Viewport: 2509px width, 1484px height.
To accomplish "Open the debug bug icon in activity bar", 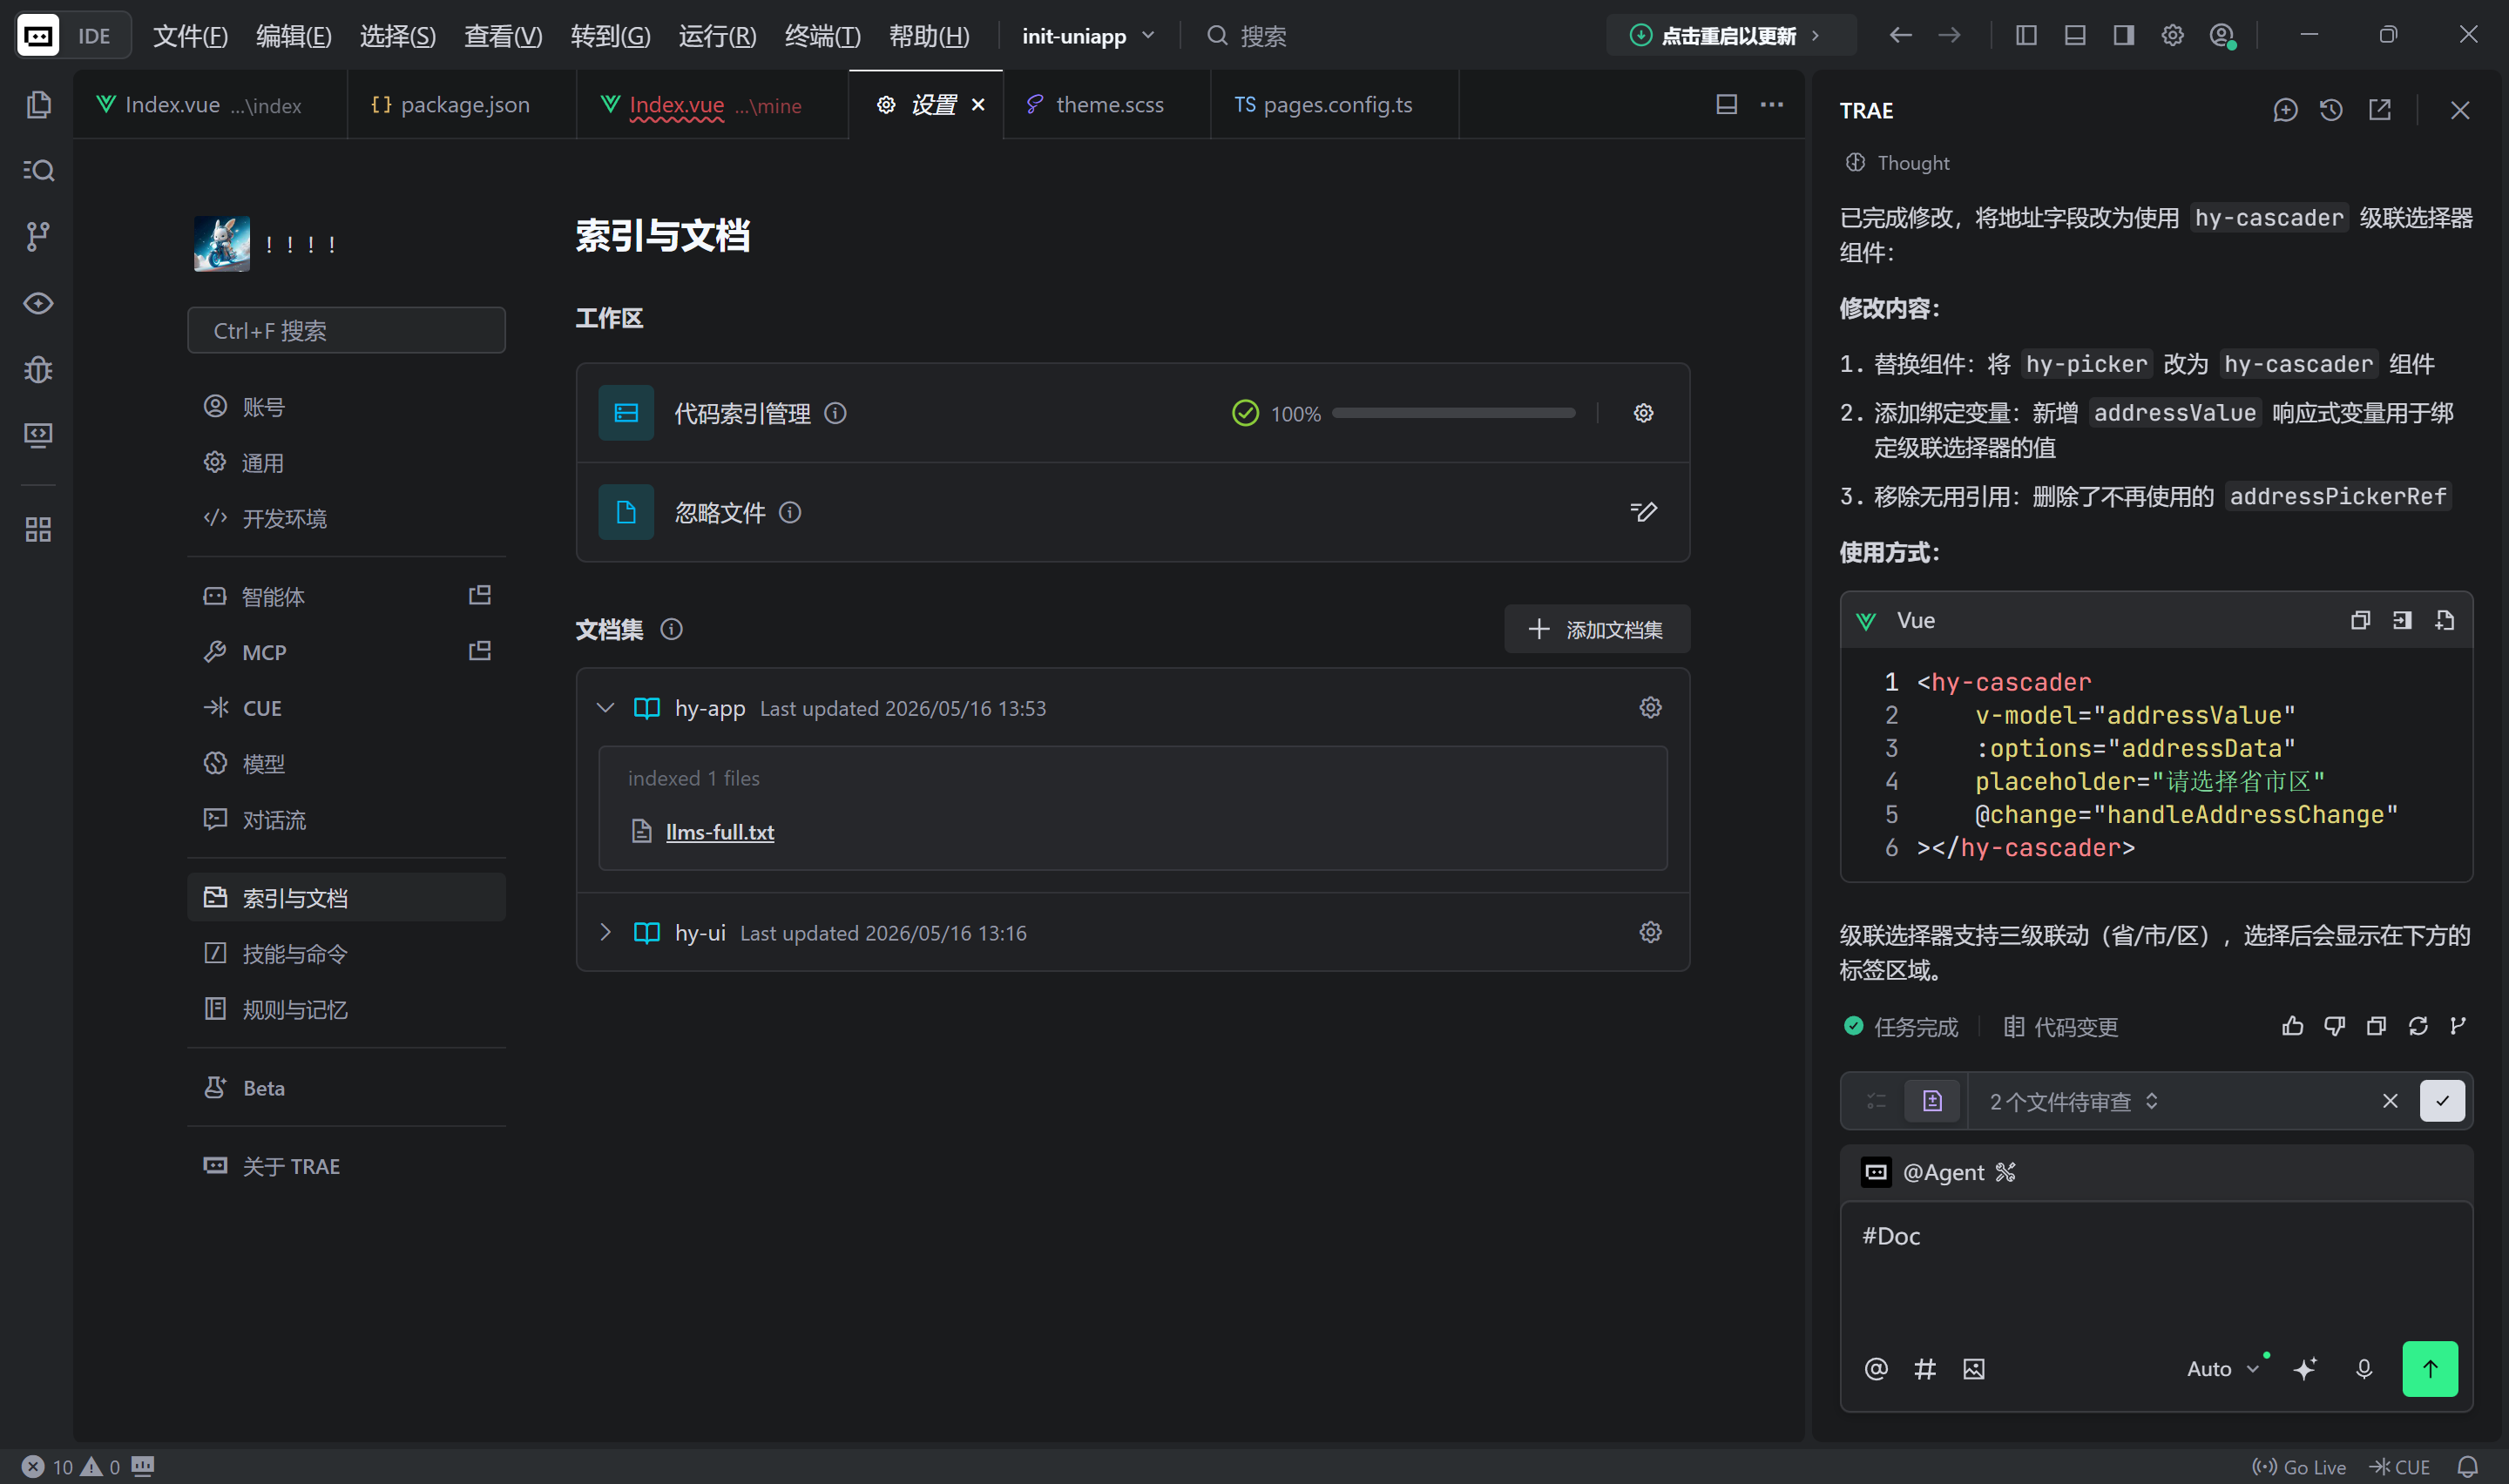I will tap(38, 369).
